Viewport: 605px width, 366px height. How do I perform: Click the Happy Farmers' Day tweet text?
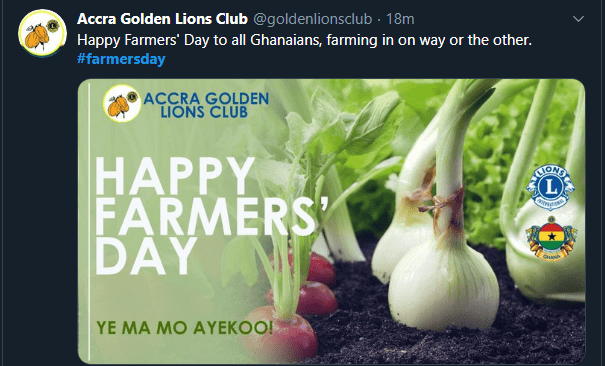tap(304, 40)
